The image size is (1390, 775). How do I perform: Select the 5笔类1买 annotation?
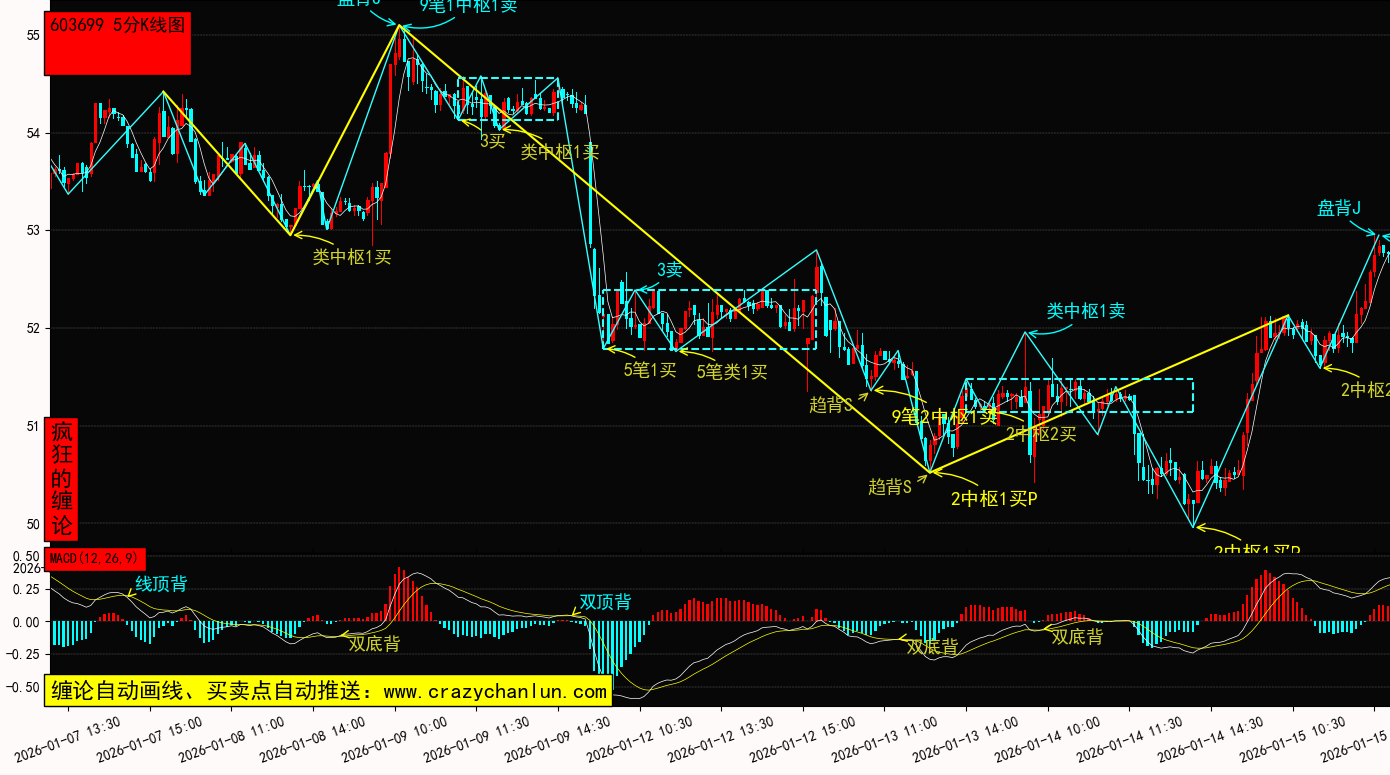click(732, 372)
